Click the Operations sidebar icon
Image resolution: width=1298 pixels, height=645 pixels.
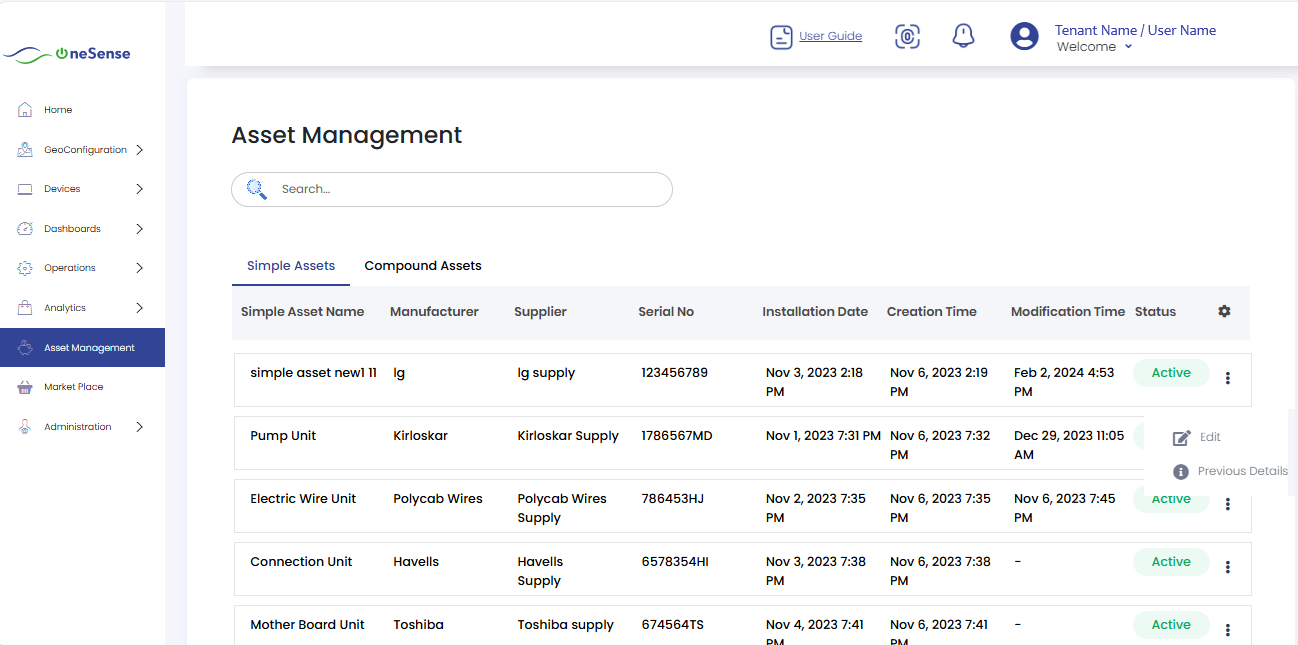click(x=24, y=267)
